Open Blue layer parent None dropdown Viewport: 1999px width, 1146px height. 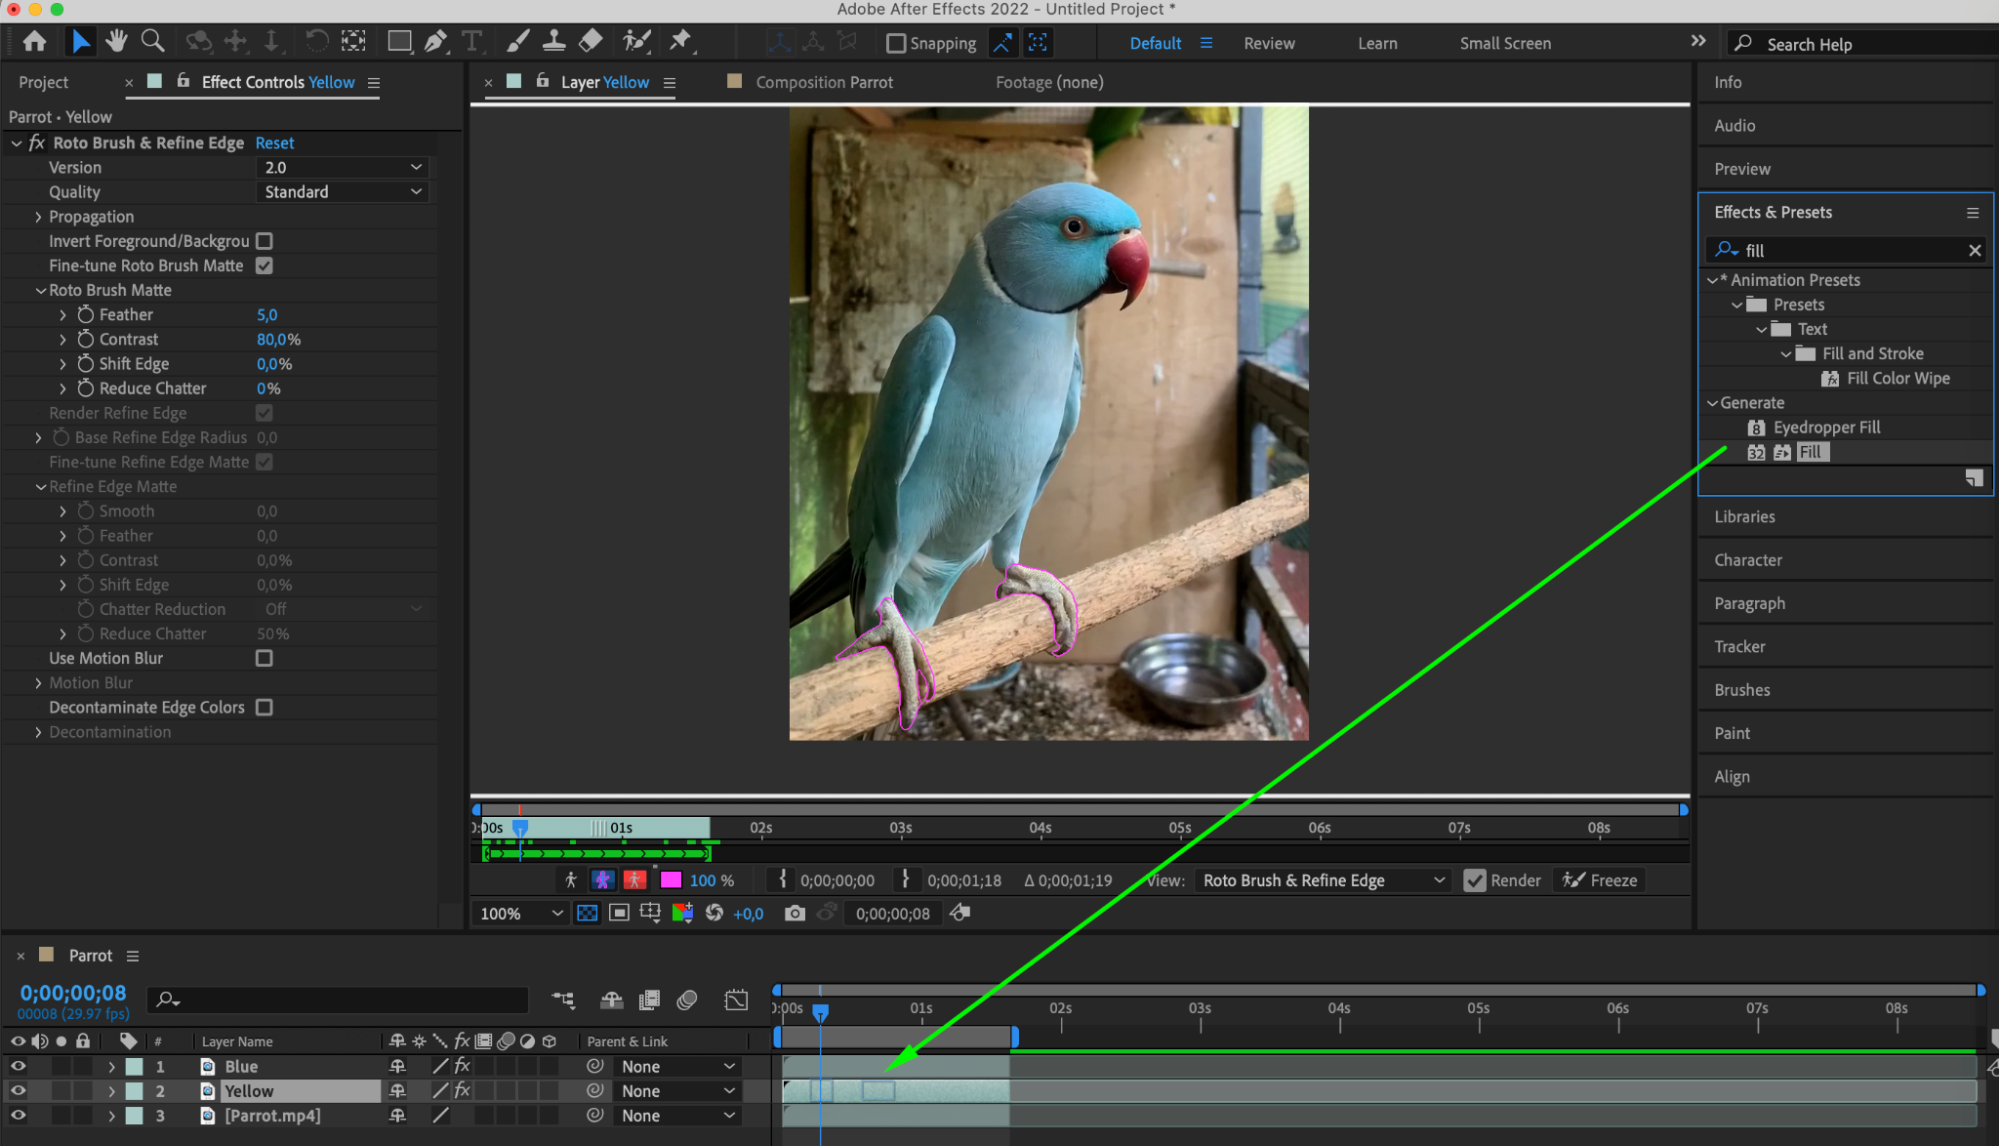point(677,1066)
